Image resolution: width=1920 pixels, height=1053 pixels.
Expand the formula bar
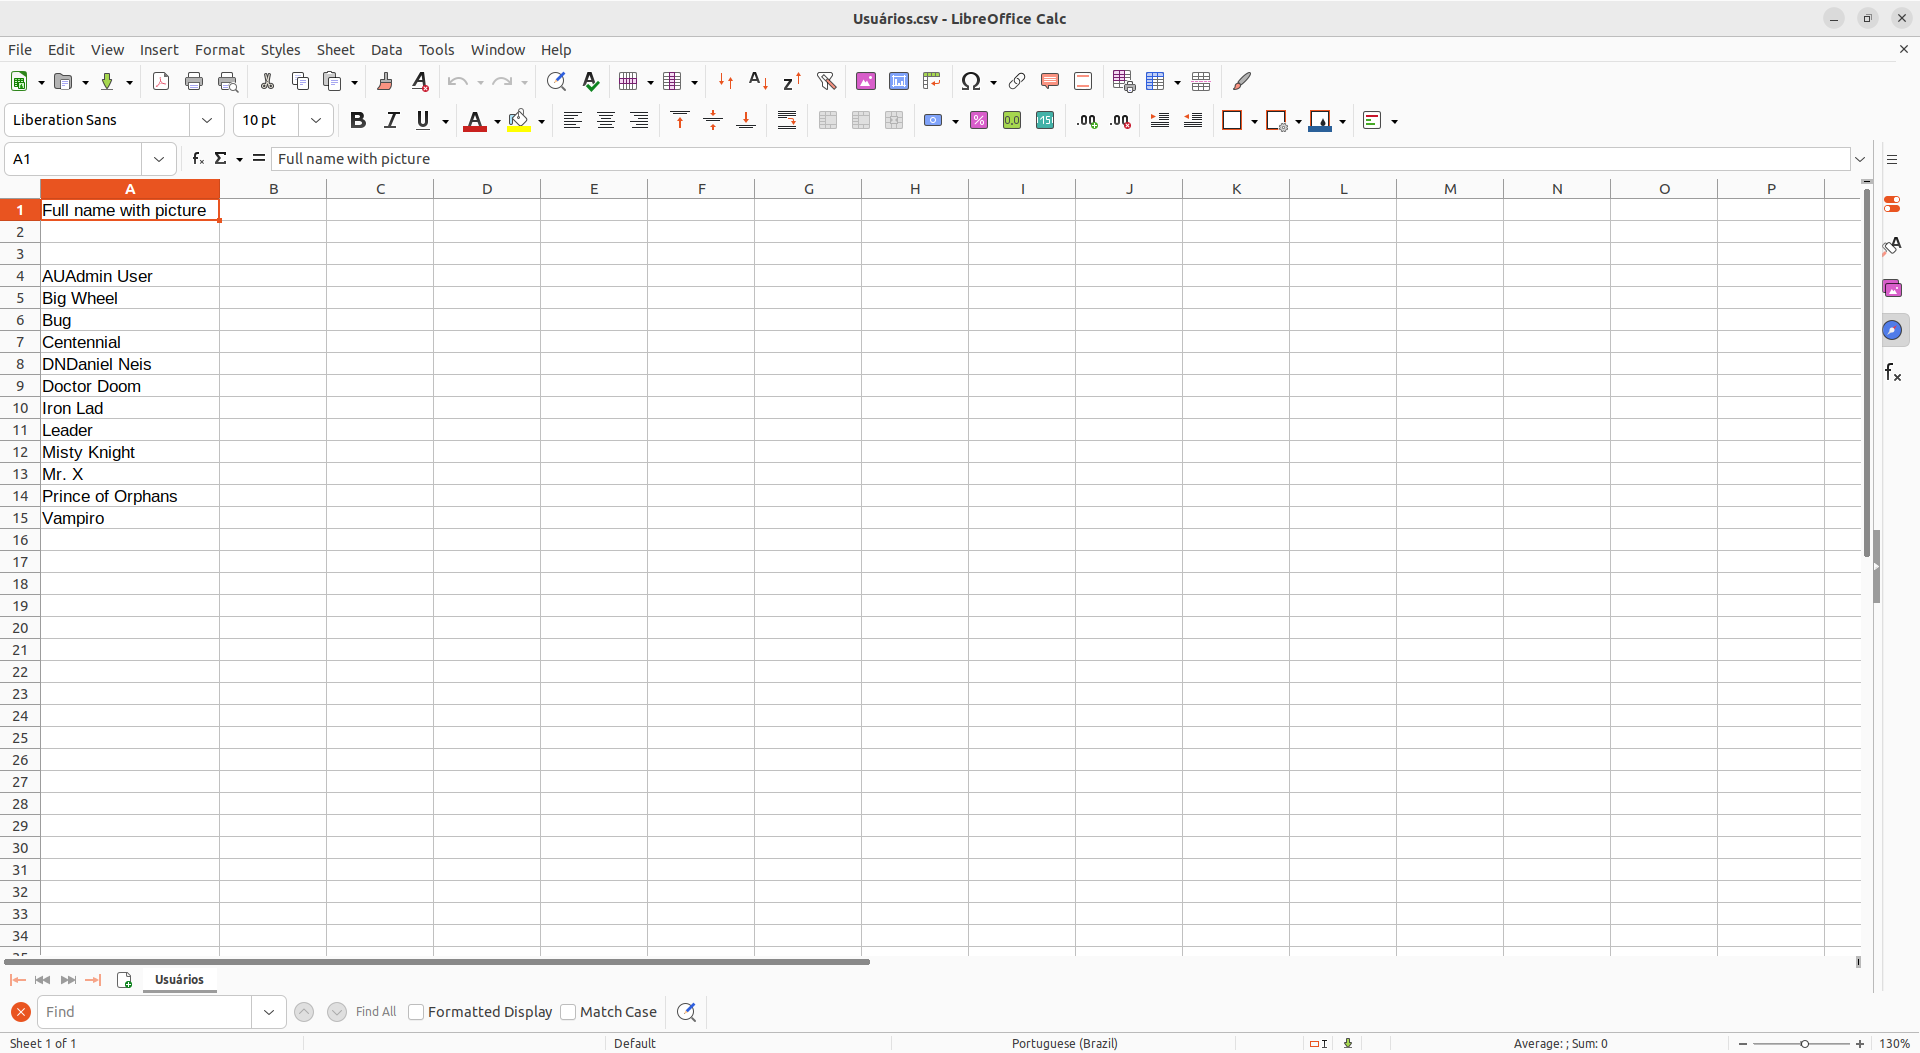click(x=1861, y=159)
